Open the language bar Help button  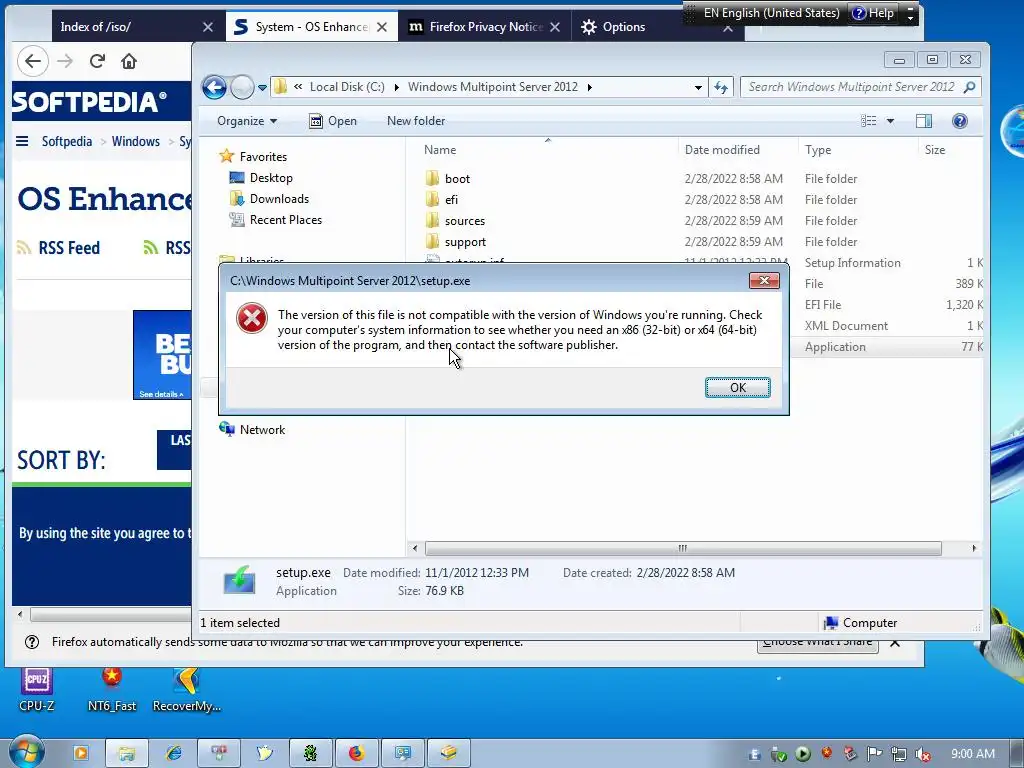click(x=873, y=13)
